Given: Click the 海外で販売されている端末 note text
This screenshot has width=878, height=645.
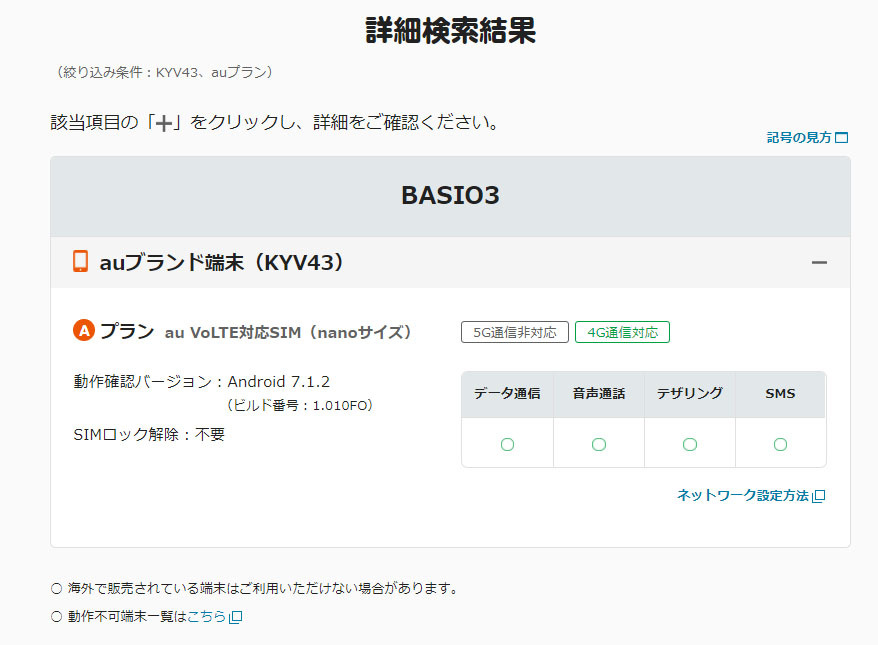Looking at the screenshot, I should click(x=263, y=588).
